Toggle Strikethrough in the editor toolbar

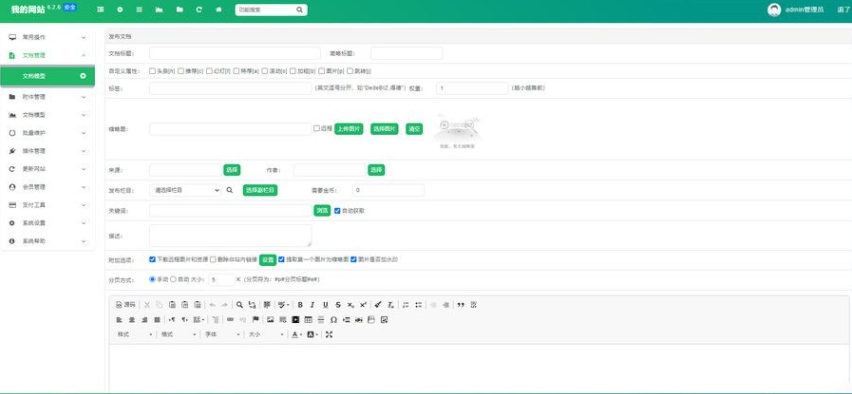click(338, 305)
